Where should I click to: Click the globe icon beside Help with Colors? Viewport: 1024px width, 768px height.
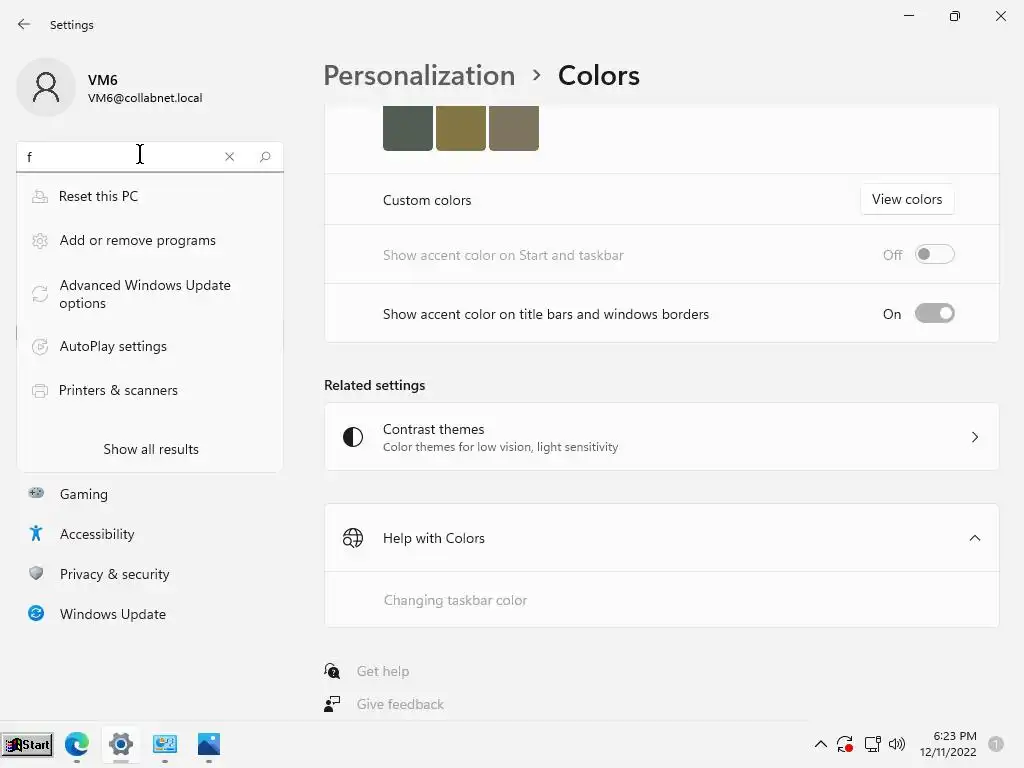click(x=353, y=538)
